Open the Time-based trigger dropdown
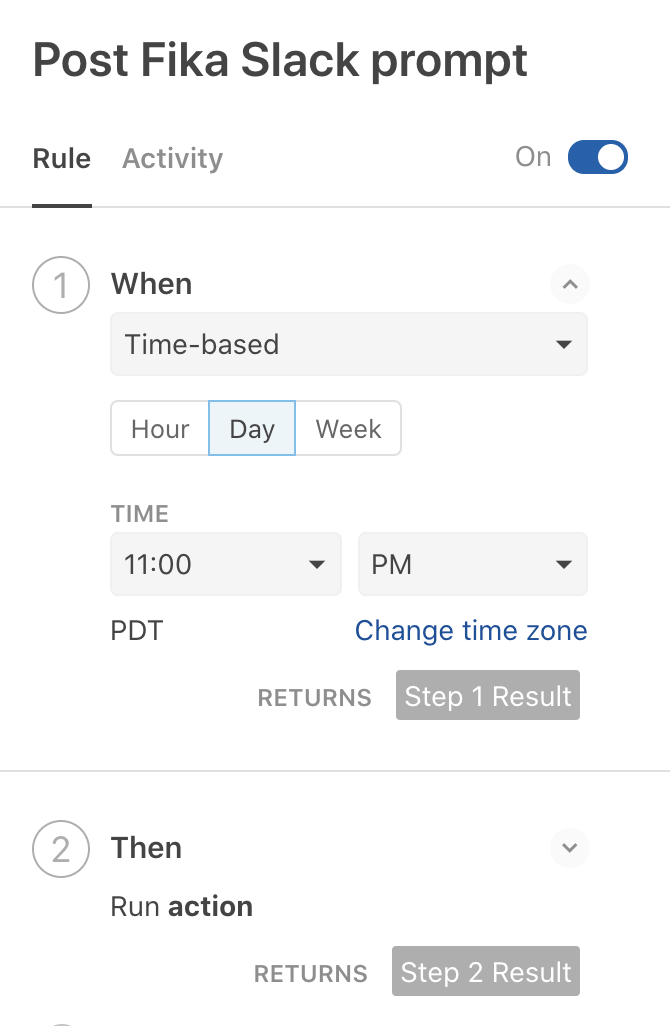The height and width of the screenshot is (1026, 670). tap(348, 345)
